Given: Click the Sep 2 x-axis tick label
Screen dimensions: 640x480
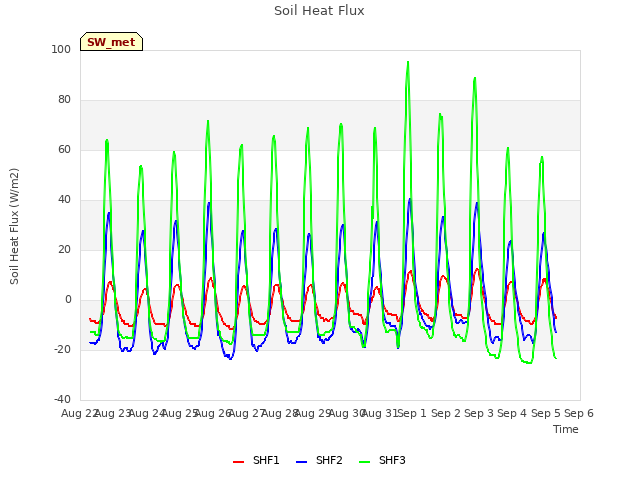Looking at the screenshot, I should point(446,413).
